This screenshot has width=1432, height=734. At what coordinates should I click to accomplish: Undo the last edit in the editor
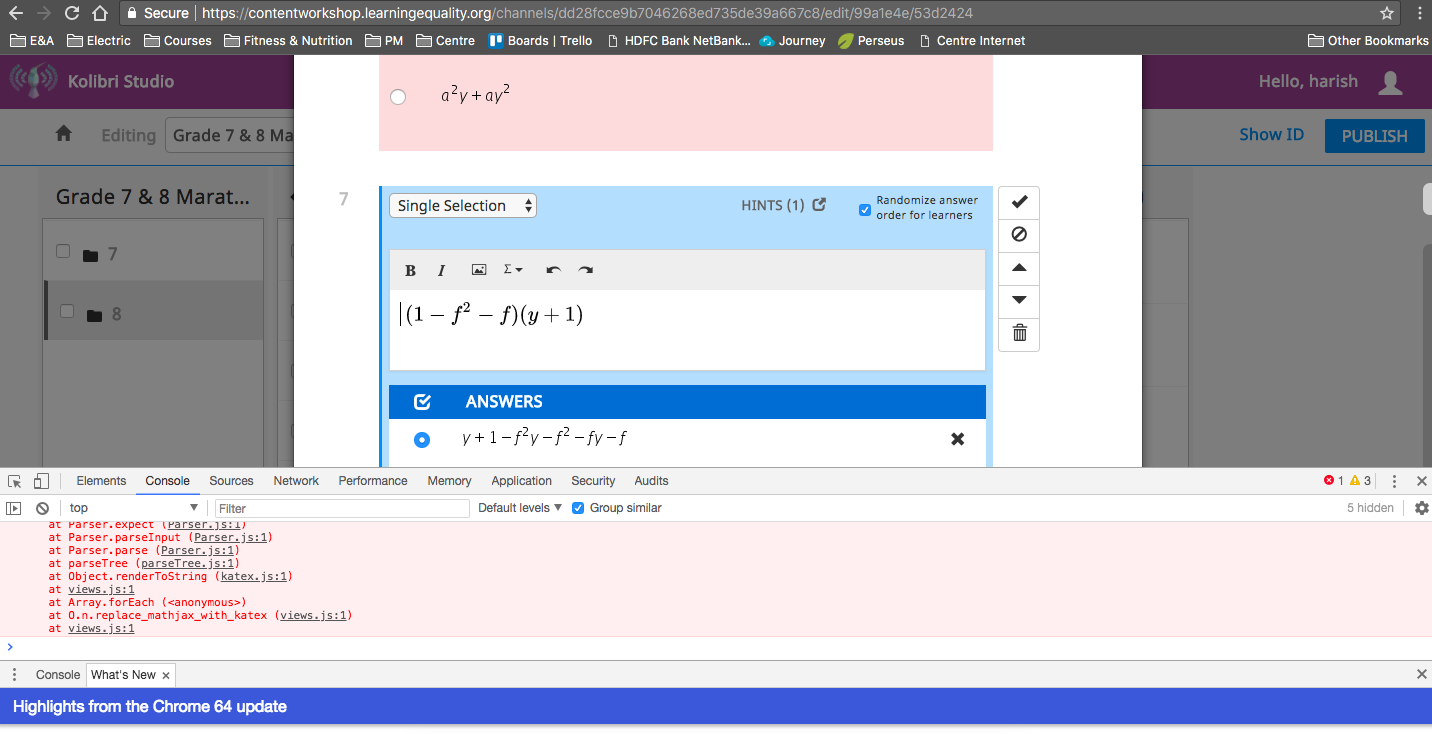[x=554, y=270]
